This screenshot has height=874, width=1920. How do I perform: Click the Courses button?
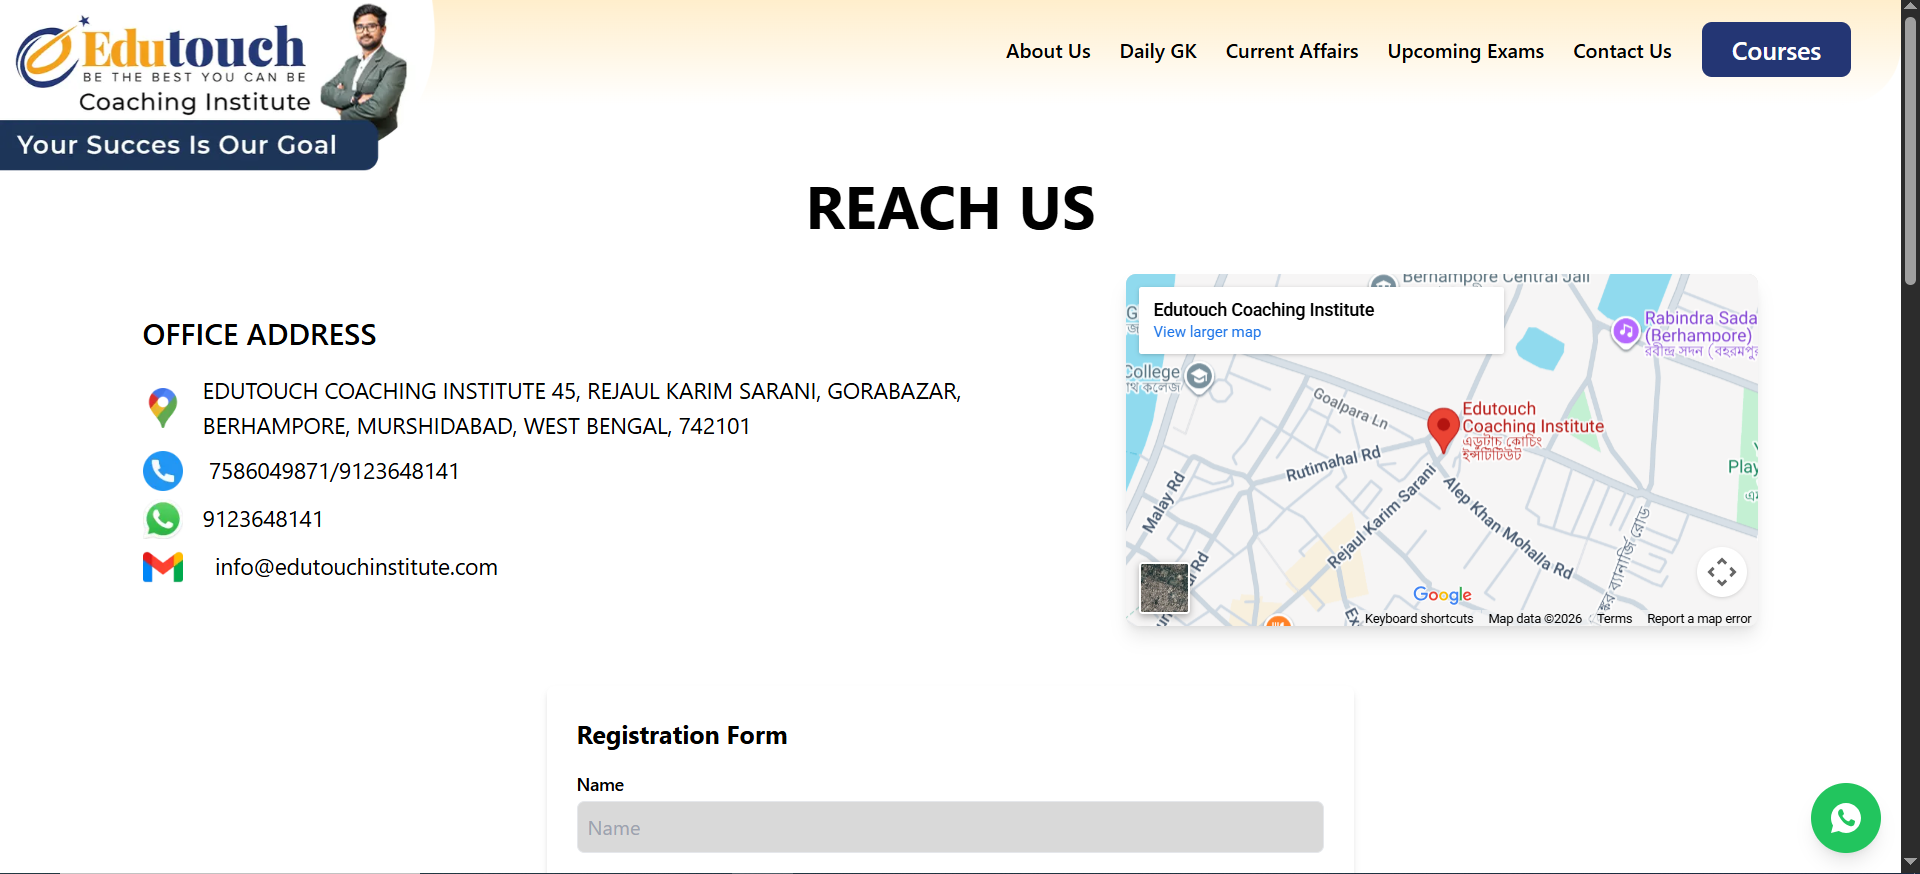point(1776,50)
